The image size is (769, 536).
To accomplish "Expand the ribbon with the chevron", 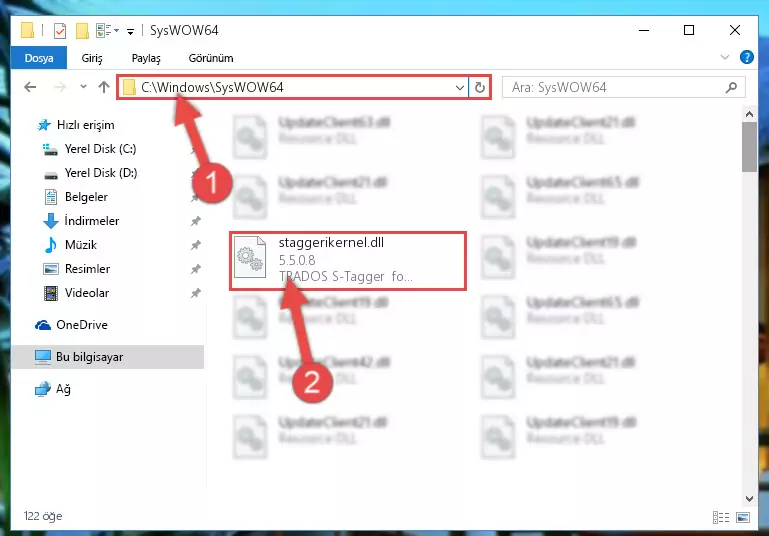I will tap(725, 57).
